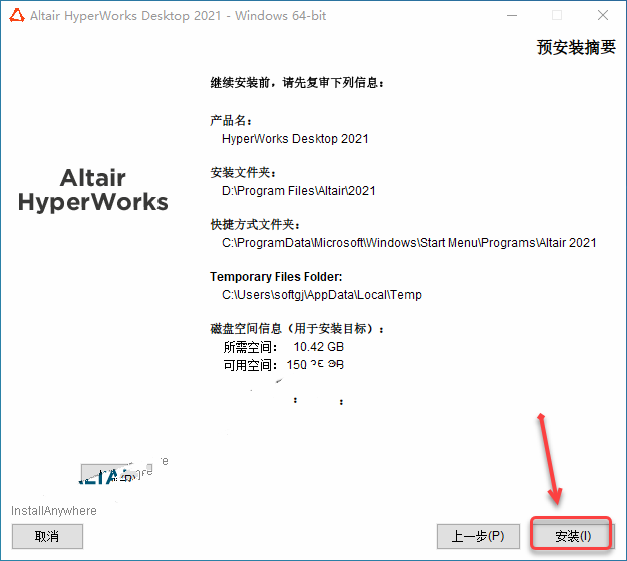Viewport: 627px width, 561px height.
Task: Click the 可用空间 label
Action: (x=250, y=365)
